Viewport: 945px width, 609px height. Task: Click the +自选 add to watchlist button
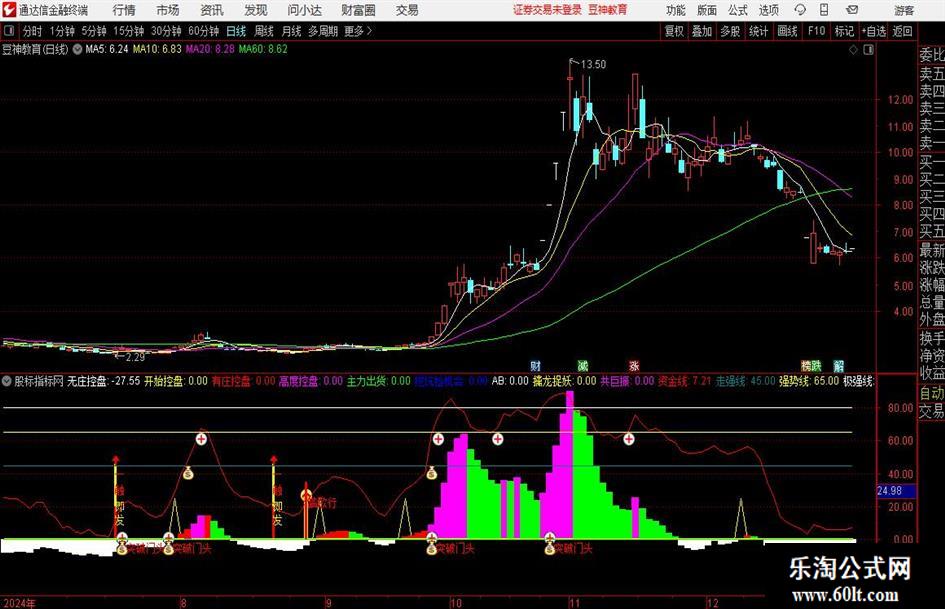point(873,31)
